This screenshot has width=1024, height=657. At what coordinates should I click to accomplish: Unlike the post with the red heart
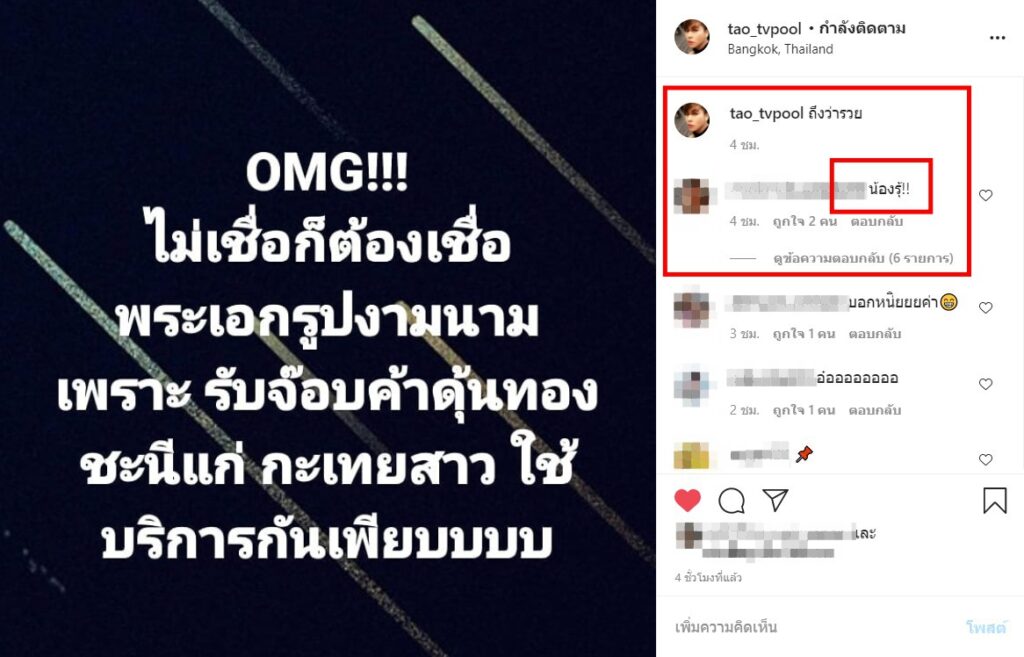[687, 500]
